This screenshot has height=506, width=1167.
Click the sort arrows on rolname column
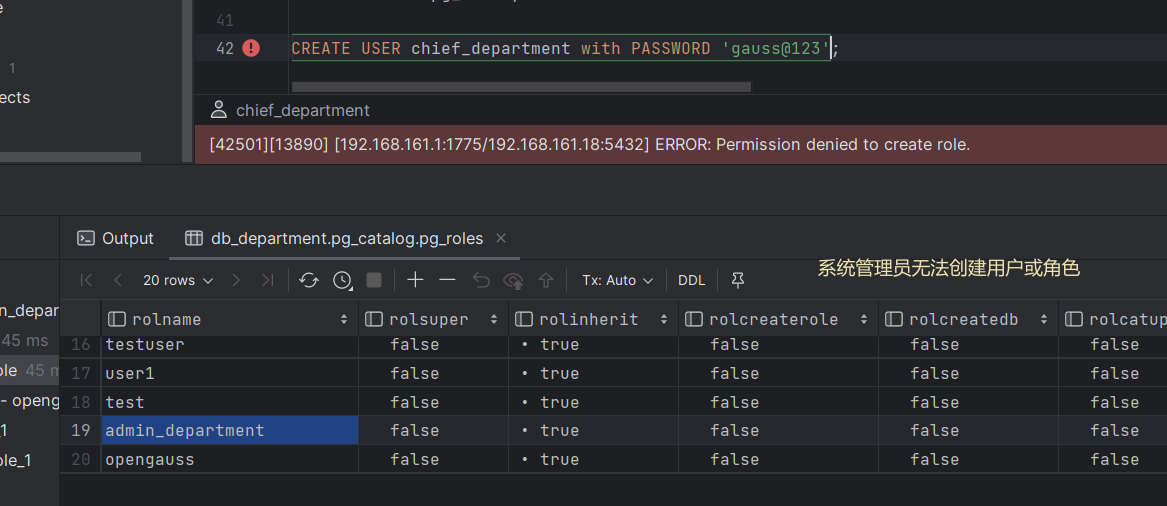point(344,320)
